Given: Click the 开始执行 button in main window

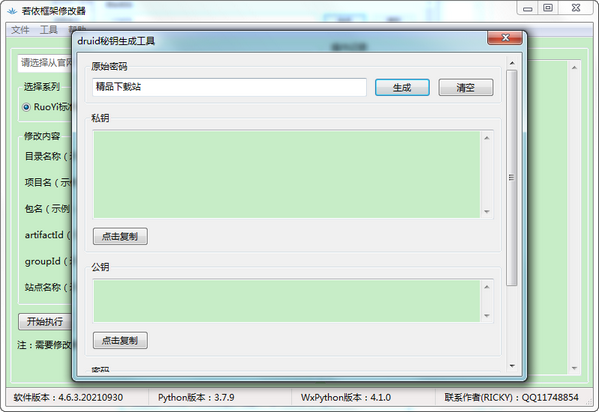Looking at the screenshot, I should [x=45, y=322].
